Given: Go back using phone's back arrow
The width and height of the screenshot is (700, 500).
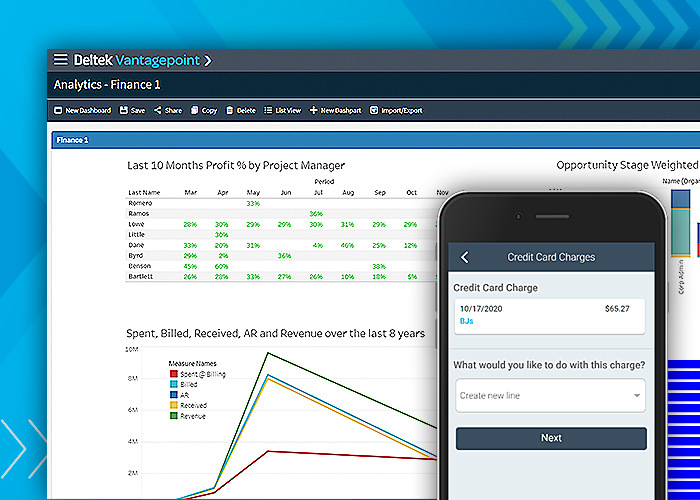Looking at the screenshot, I should click(x=465, y=257).
